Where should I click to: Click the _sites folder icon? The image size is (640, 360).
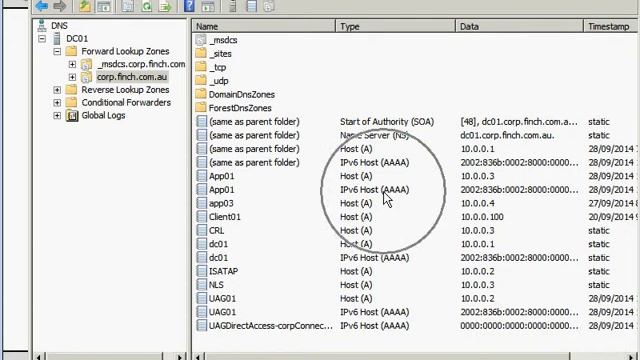pos(200,53)
